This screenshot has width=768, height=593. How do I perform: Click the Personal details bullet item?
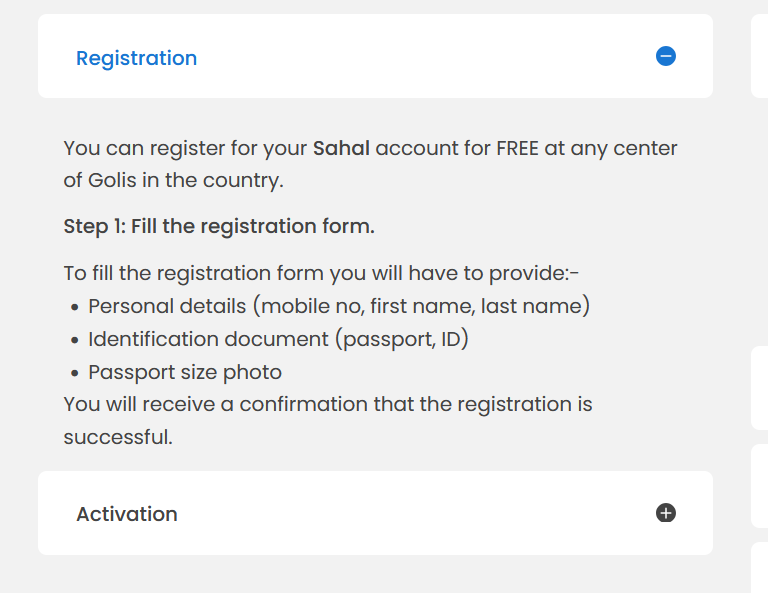click(x=339, y=306)
